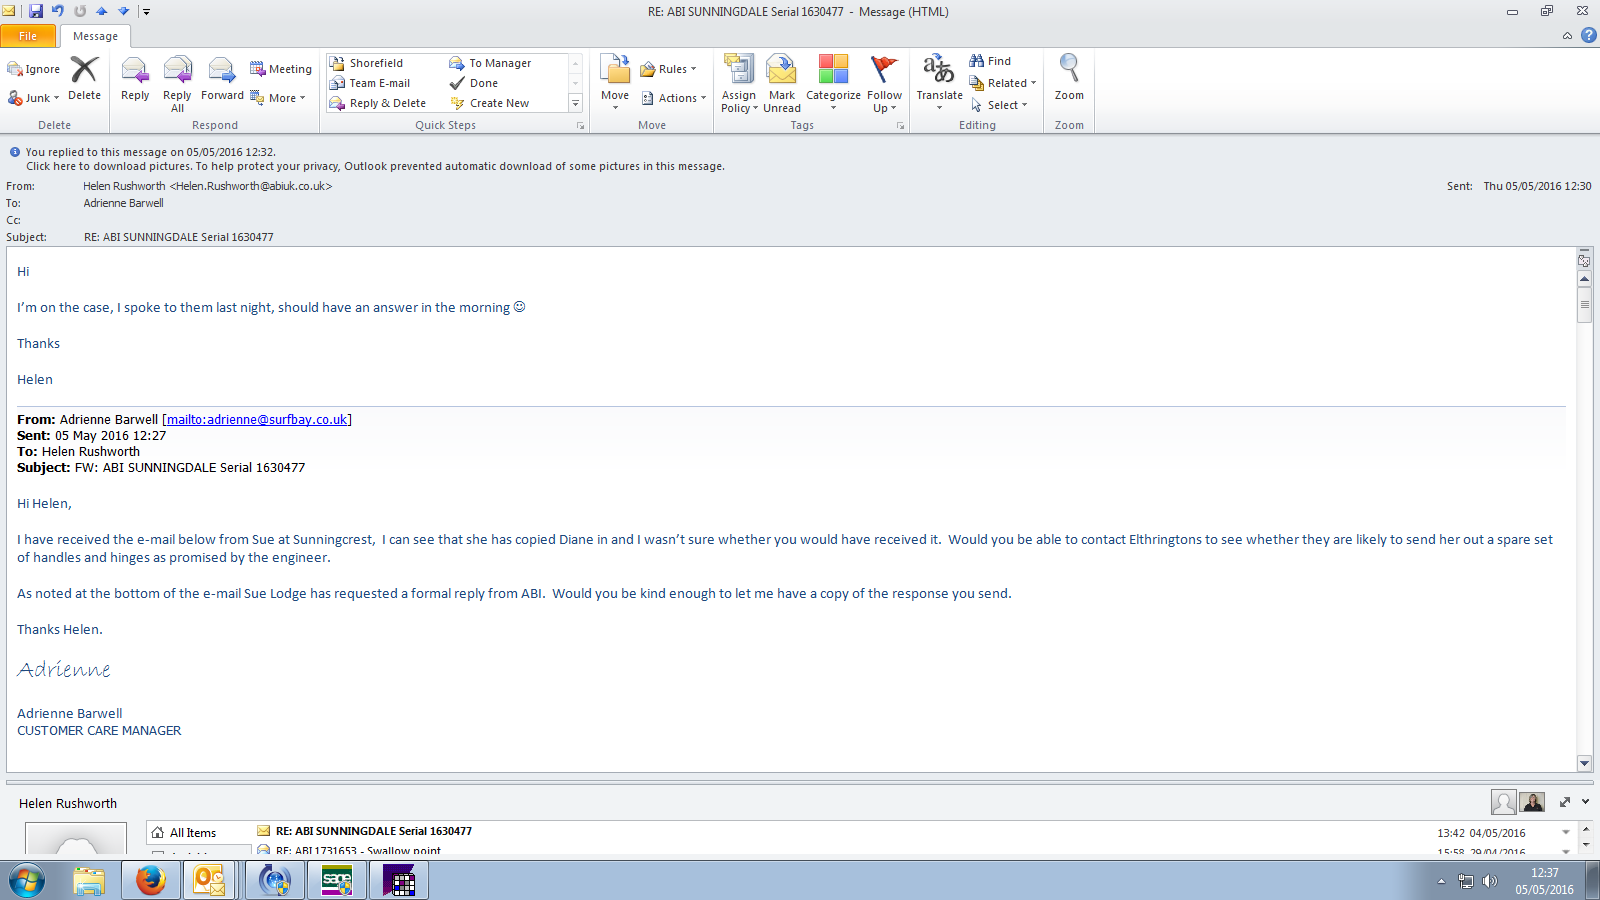Open Assign Policy menu
The image size is (1600, 900).
tap(739, 83)
